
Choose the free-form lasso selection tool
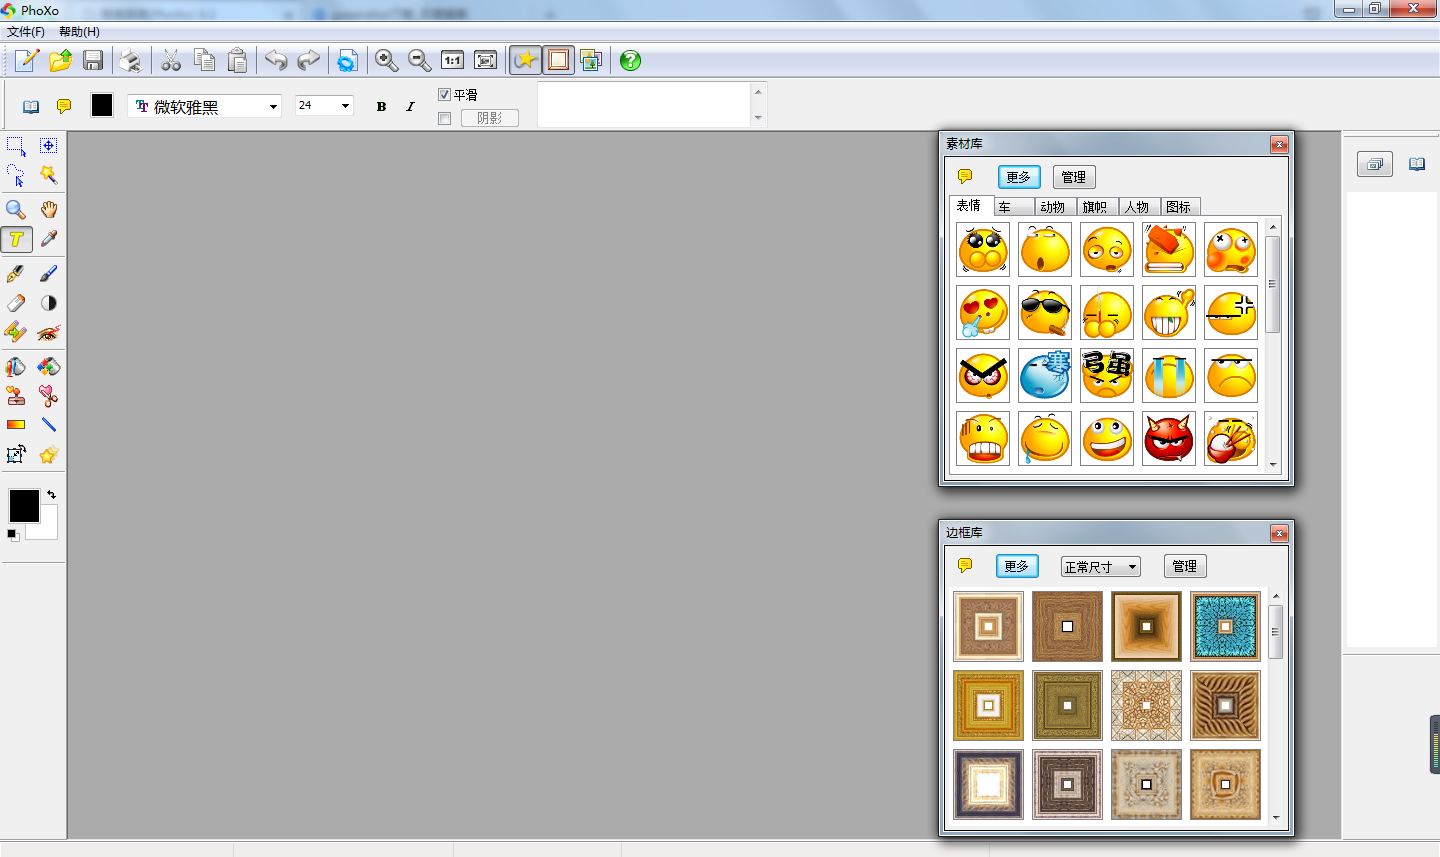pos(16,176)
